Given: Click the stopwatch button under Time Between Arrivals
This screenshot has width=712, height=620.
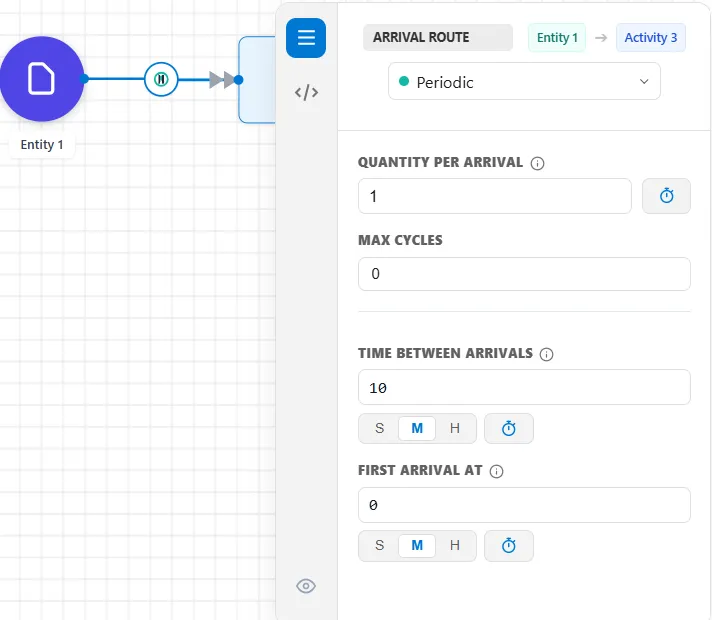Looking at the screenshot, I should pyautogui.click(x=509, y=428).
